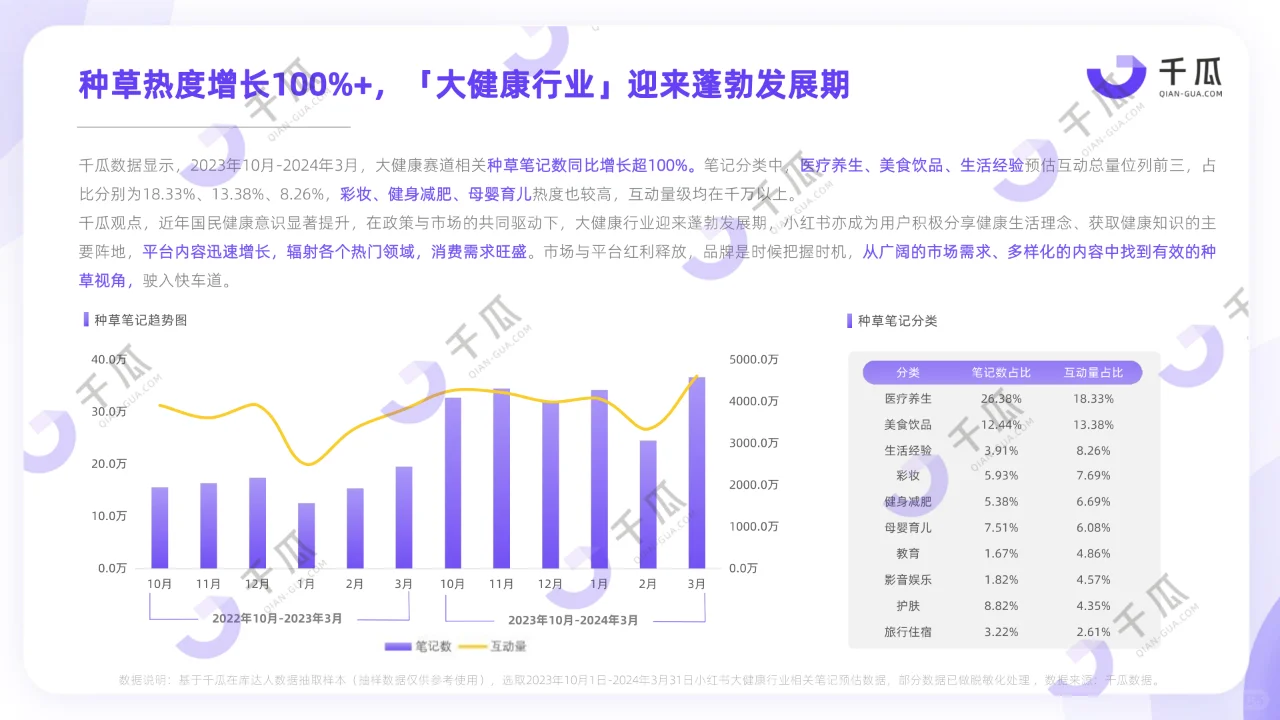Open the 分类 column header in the table
1280x720 pixels.
click(905, 371)
